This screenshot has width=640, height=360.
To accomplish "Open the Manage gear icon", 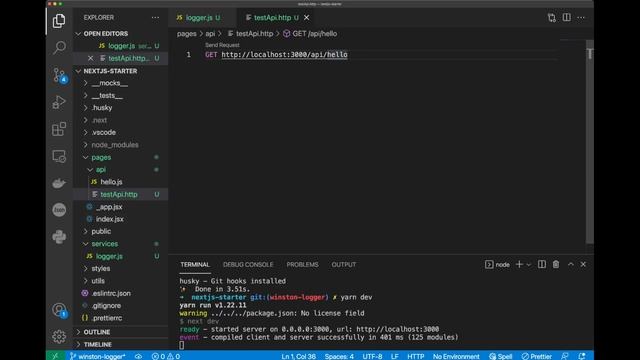I will (x=59, y=337).
